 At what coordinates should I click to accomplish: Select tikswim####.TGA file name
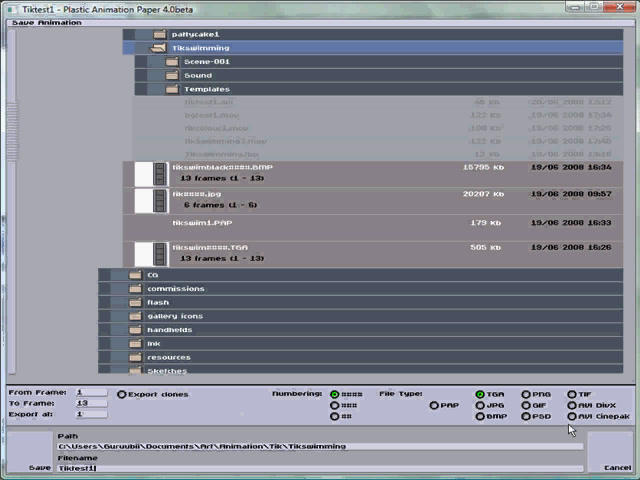coord(210,247)
